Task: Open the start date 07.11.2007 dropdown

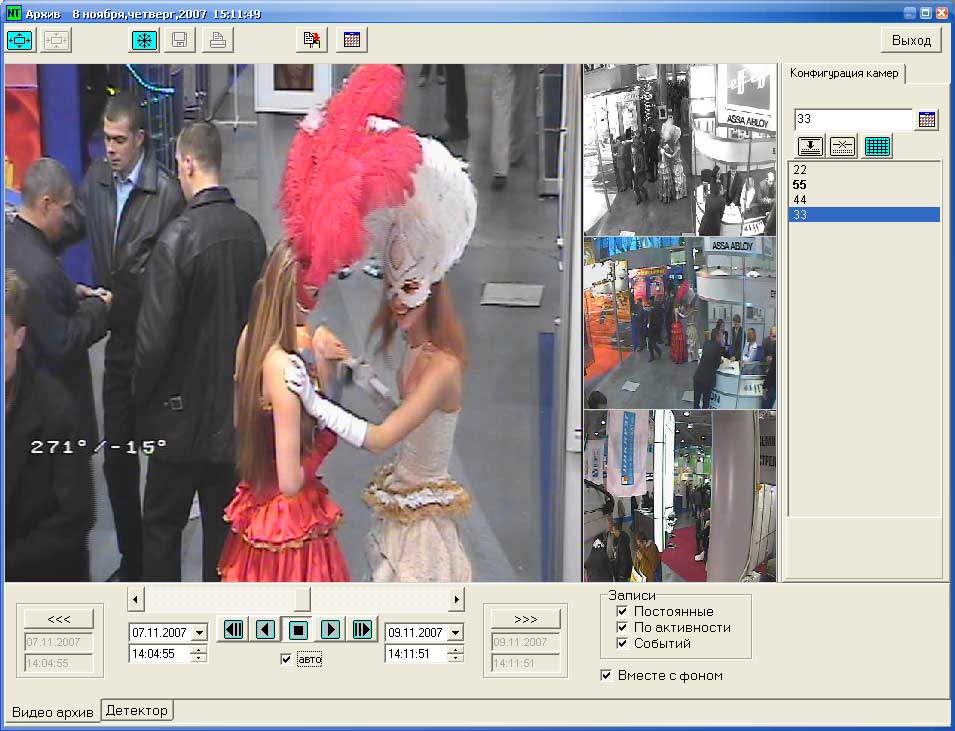Action: (x=198, y=633)
